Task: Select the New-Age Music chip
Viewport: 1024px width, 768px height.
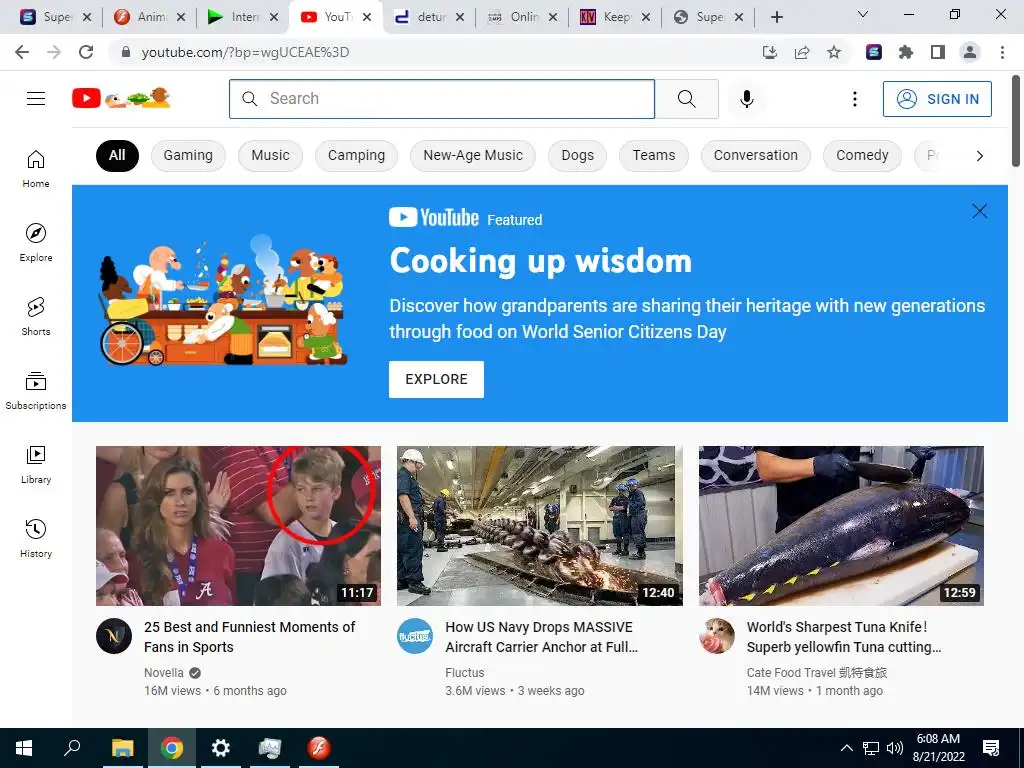Action: coord(473,155)
